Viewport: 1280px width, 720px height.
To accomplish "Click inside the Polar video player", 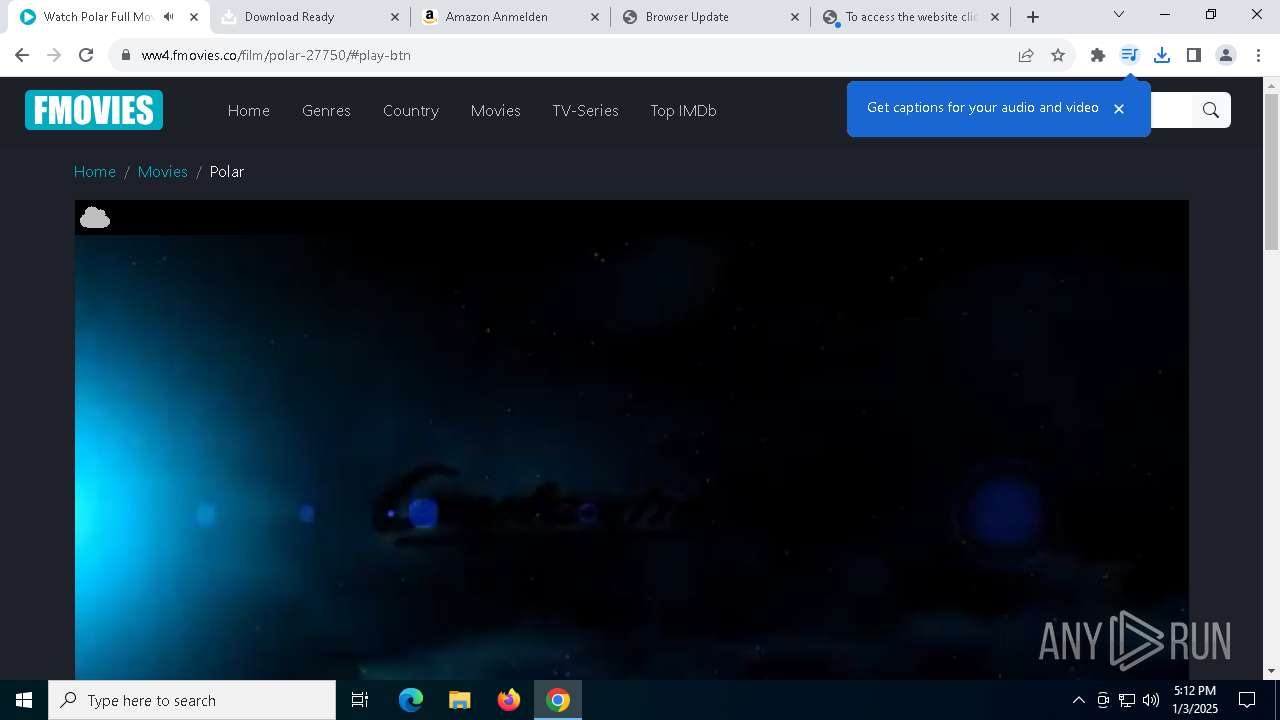I will [x=632, y=440].
